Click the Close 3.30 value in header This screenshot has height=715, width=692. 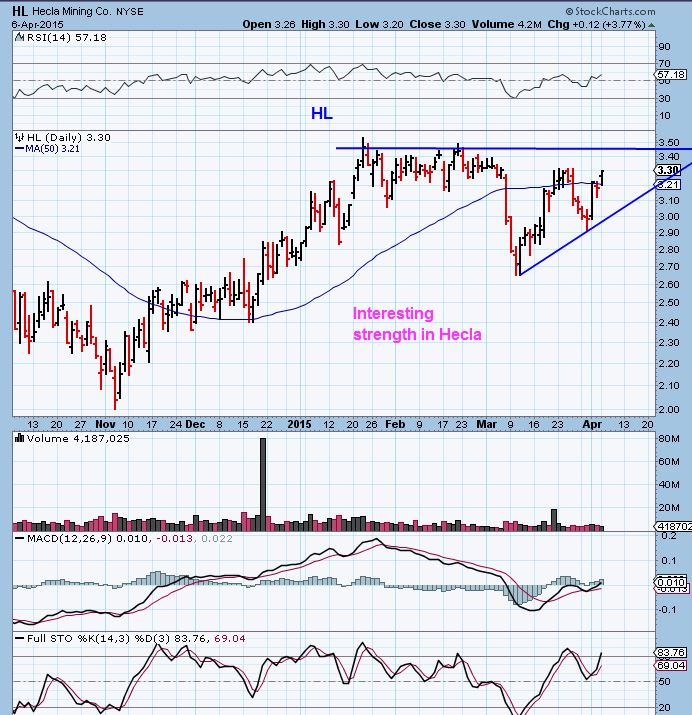[437, 24]
